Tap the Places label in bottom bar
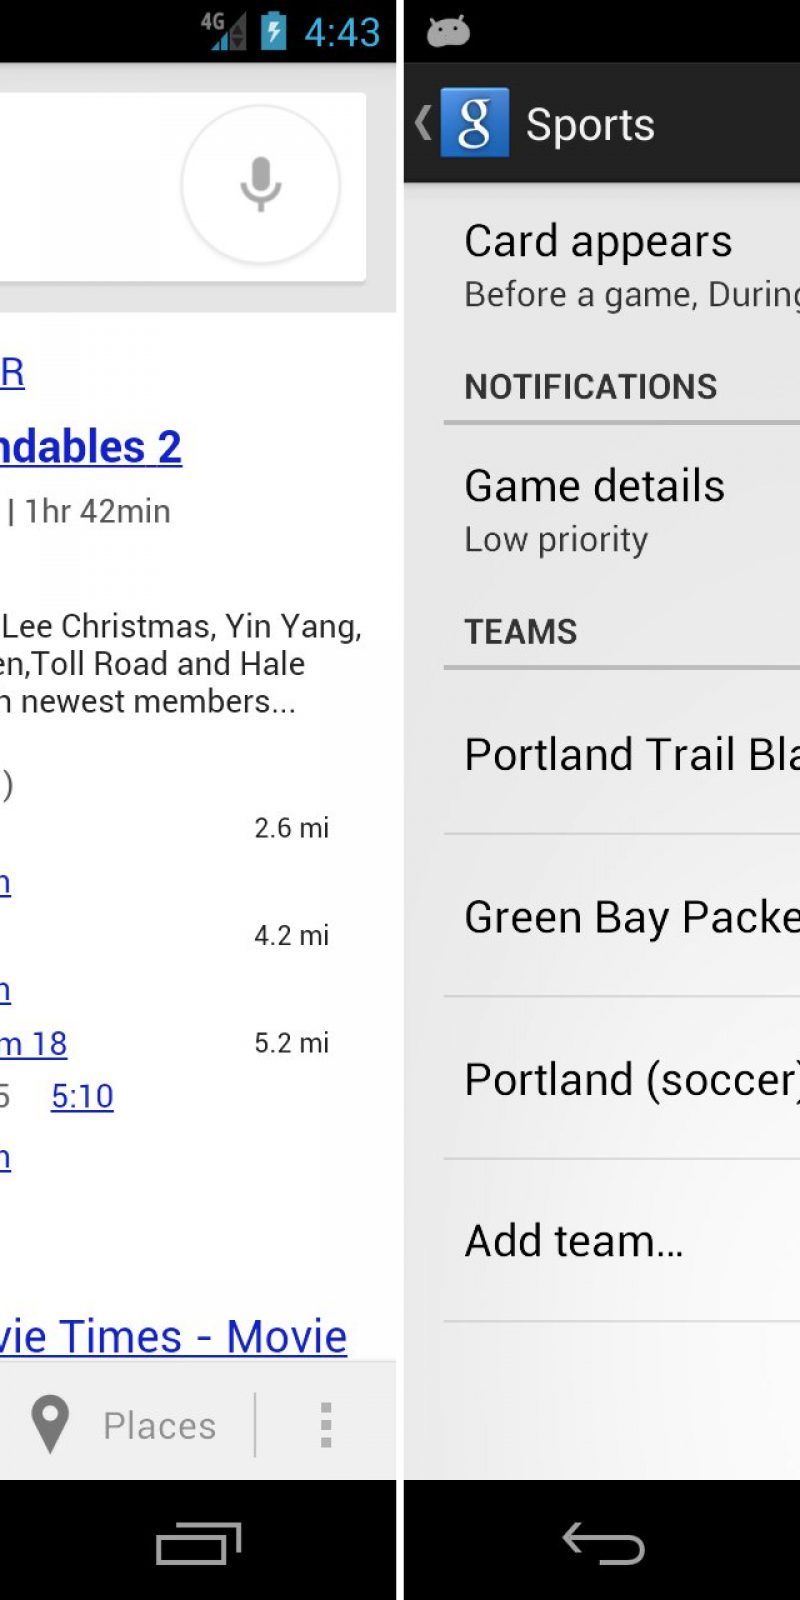The width and height of the screenshot is (800, 1600). [x=159, y=1425]
